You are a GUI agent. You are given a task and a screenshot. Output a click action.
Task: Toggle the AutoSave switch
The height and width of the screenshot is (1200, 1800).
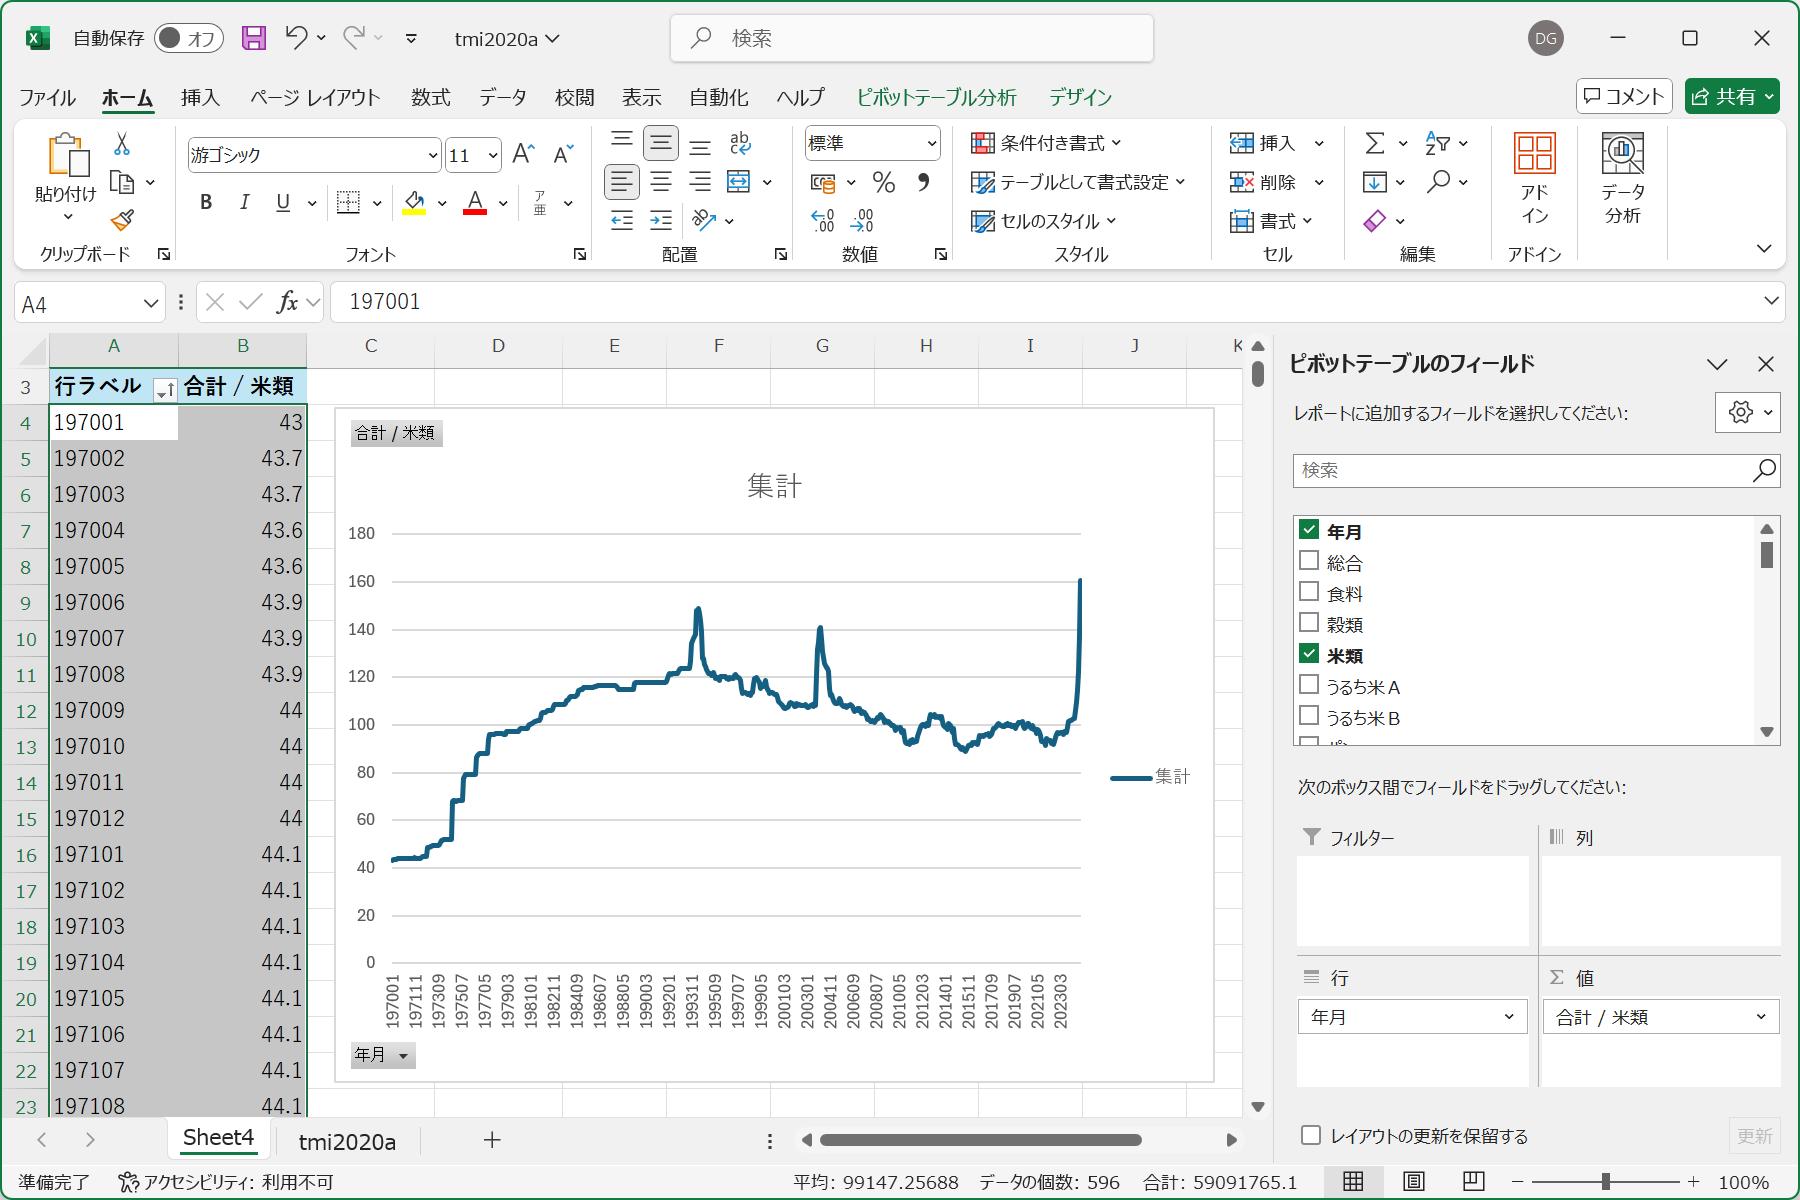[188, 38]
